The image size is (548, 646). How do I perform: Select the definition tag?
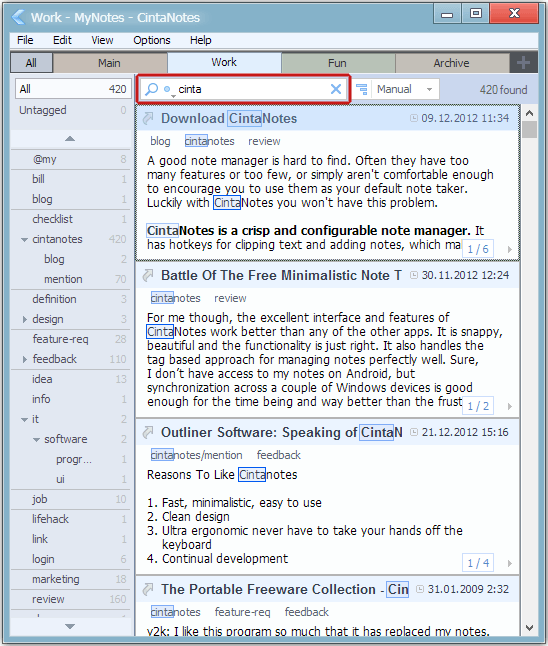click(x=71, y=299)
